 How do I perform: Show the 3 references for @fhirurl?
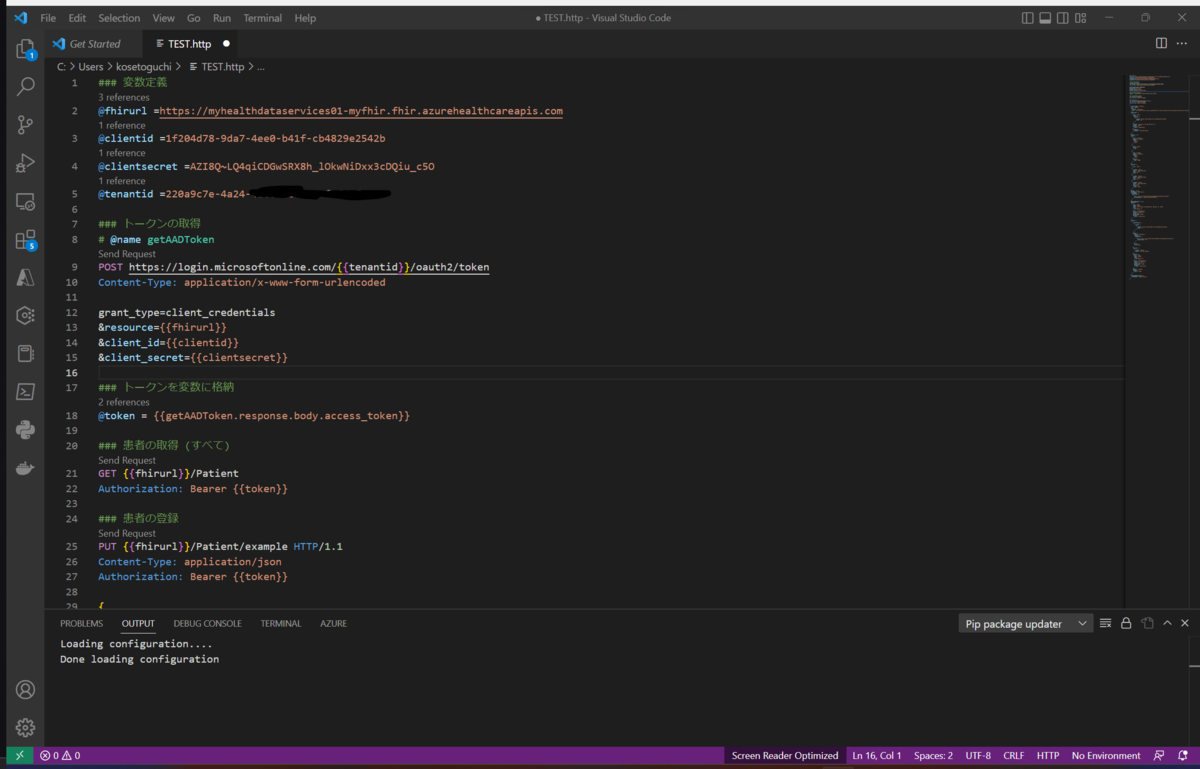(123, 97)
